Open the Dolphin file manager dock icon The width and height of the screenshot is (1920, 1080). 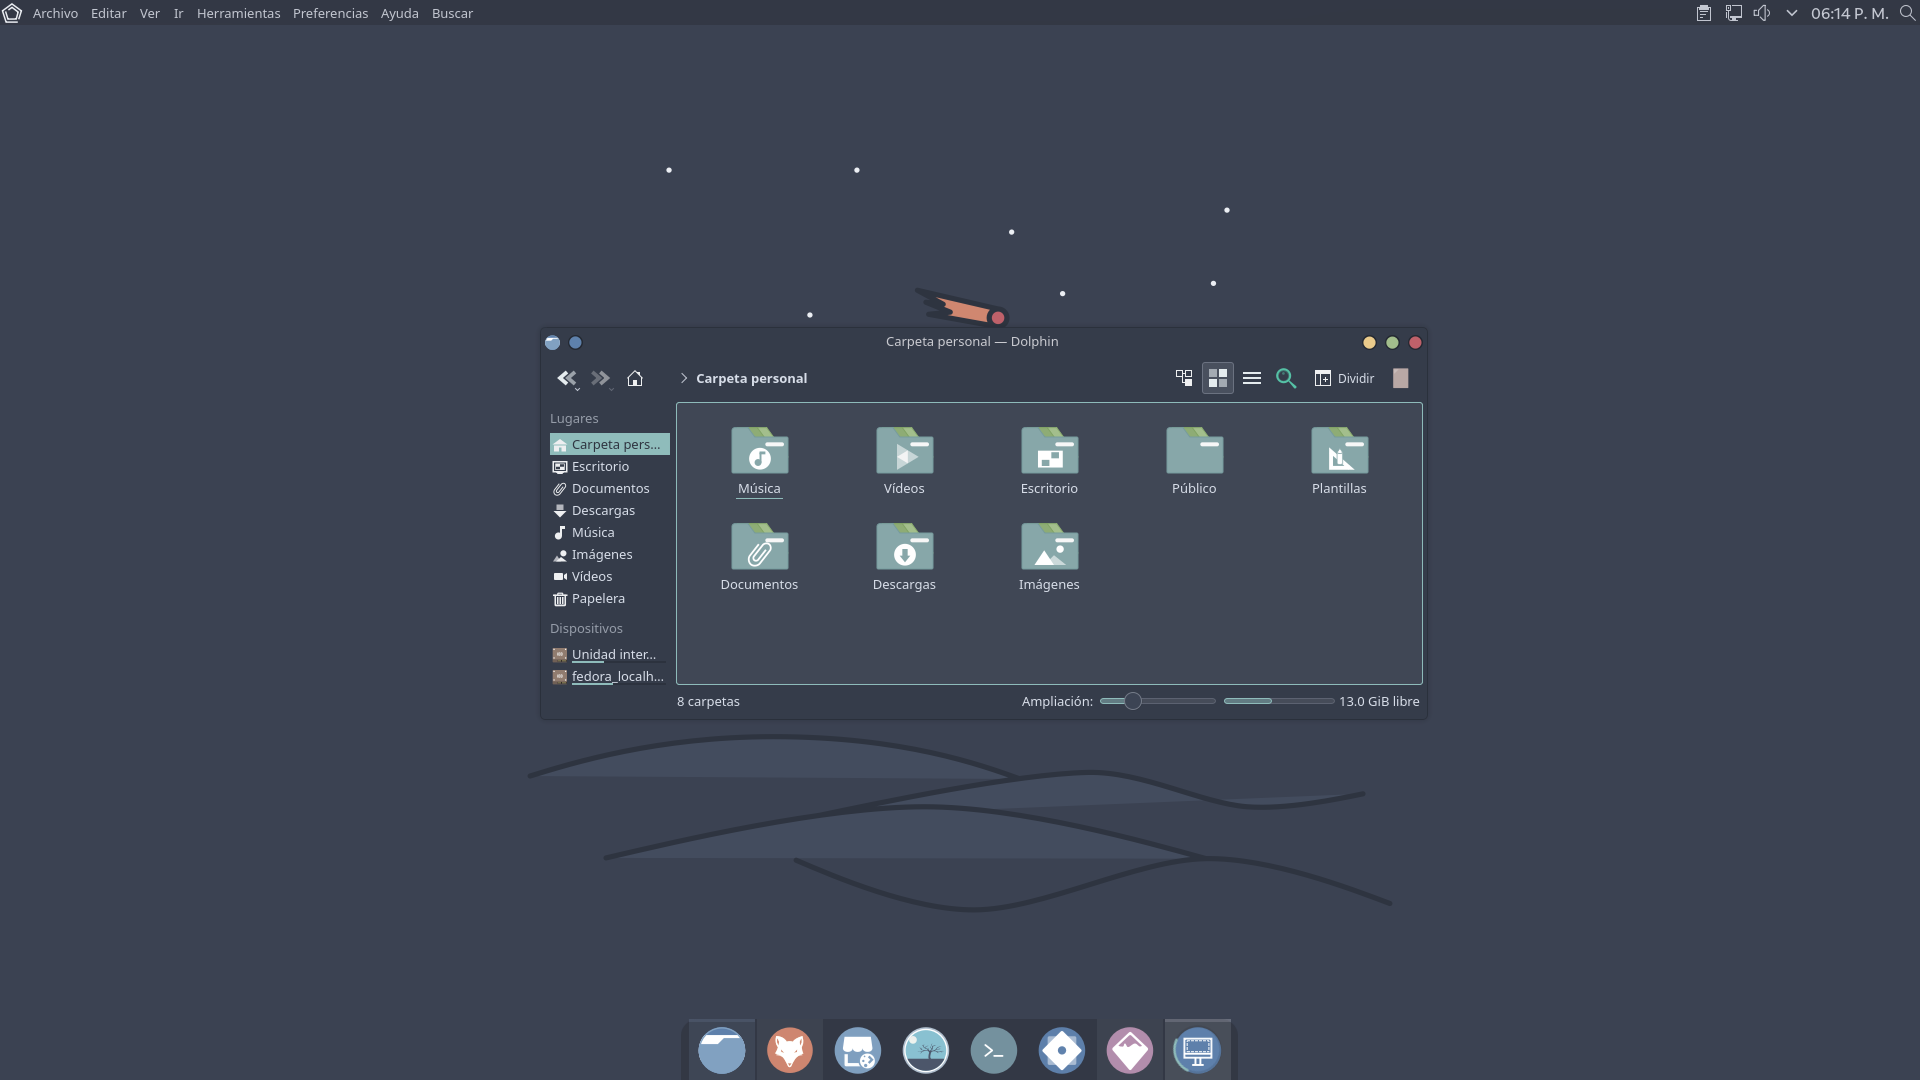(722, 1050)
